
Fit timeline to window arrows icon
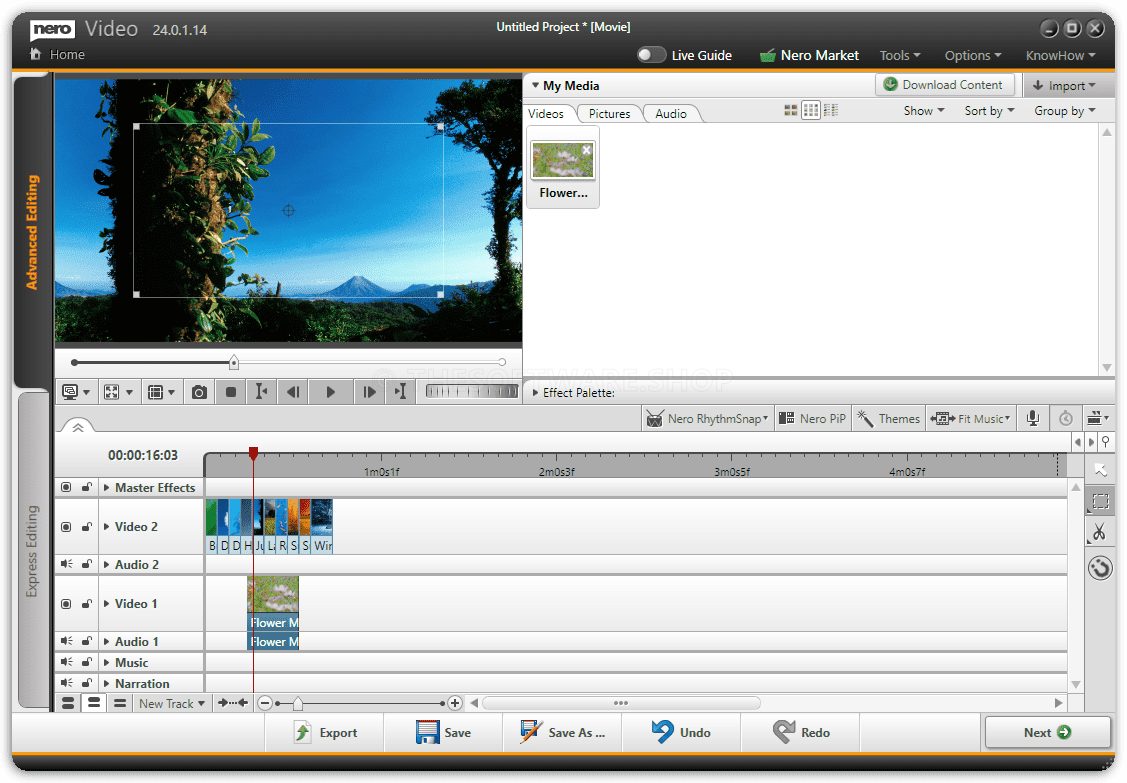[x=233, y=703]
